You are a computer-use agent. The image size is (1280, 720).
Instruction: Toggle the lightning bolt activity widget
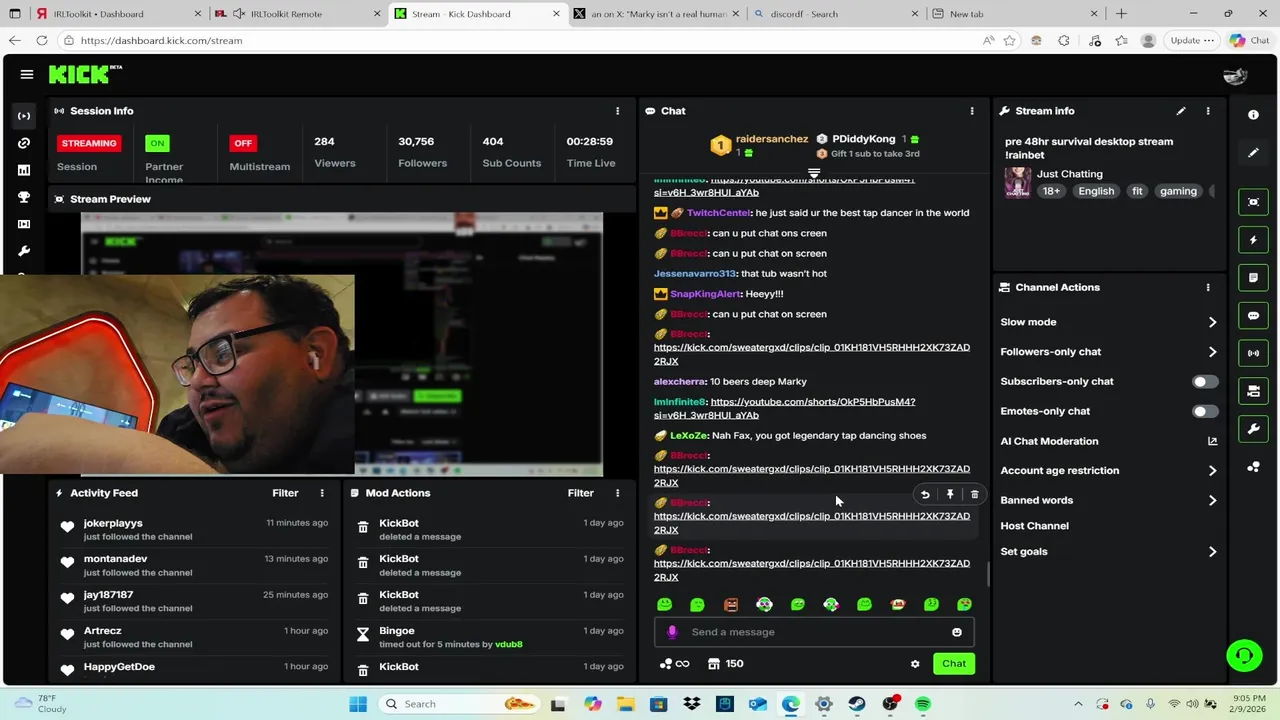(x=1253, y=240)
